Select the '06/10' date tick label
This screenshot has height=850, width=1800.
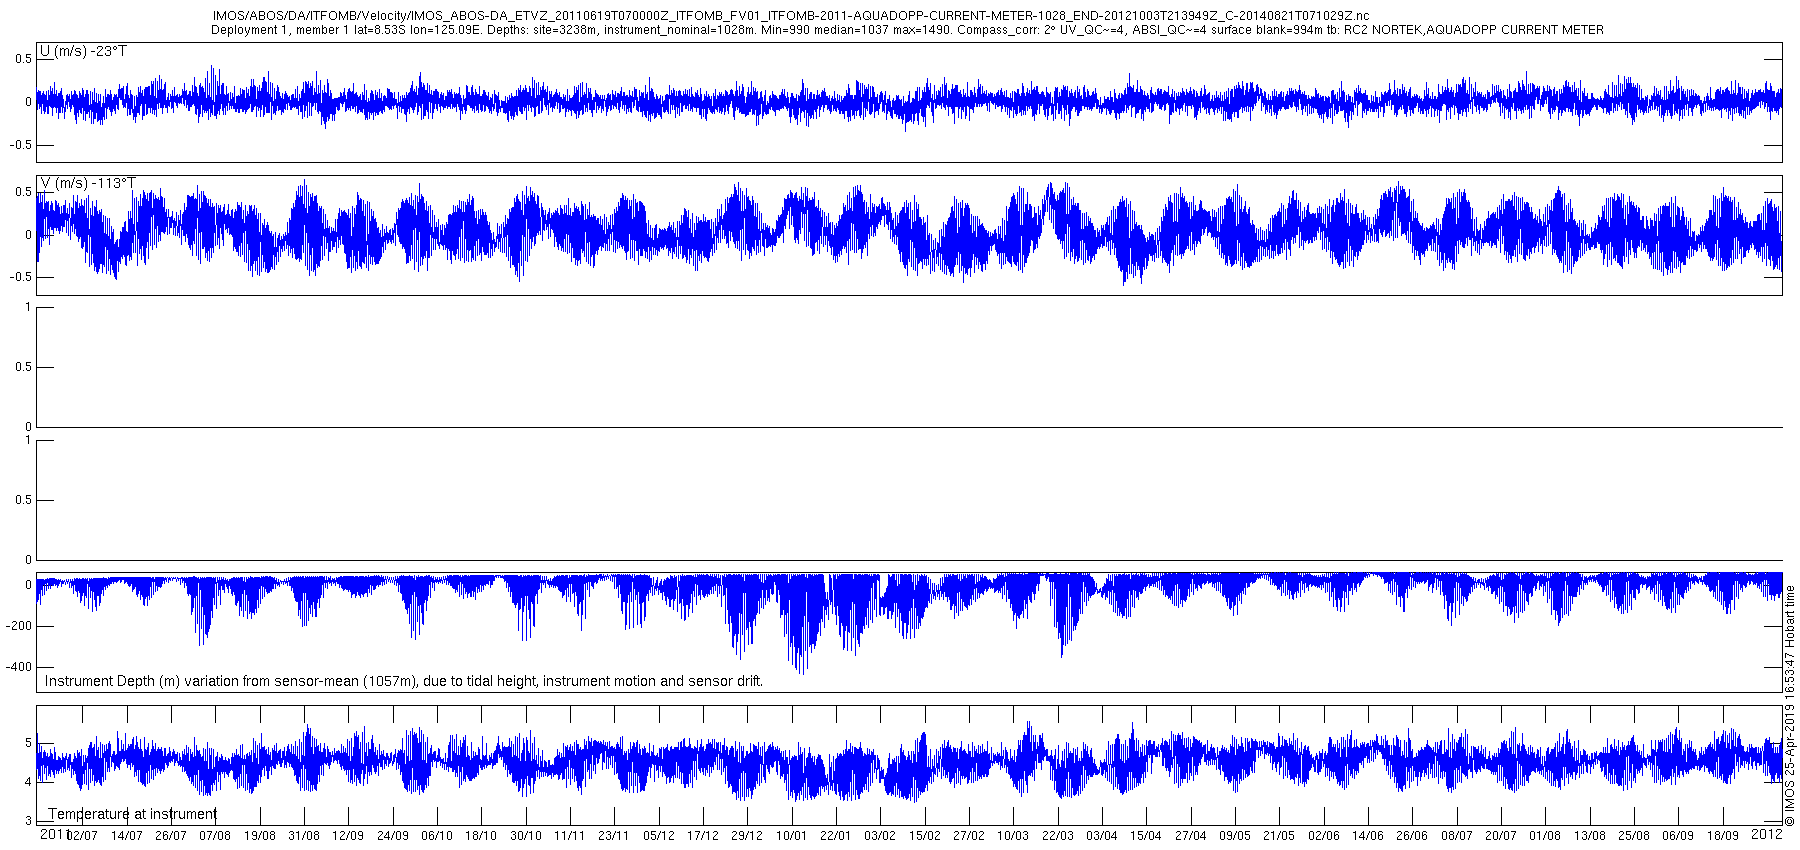[x=437, y=836]
